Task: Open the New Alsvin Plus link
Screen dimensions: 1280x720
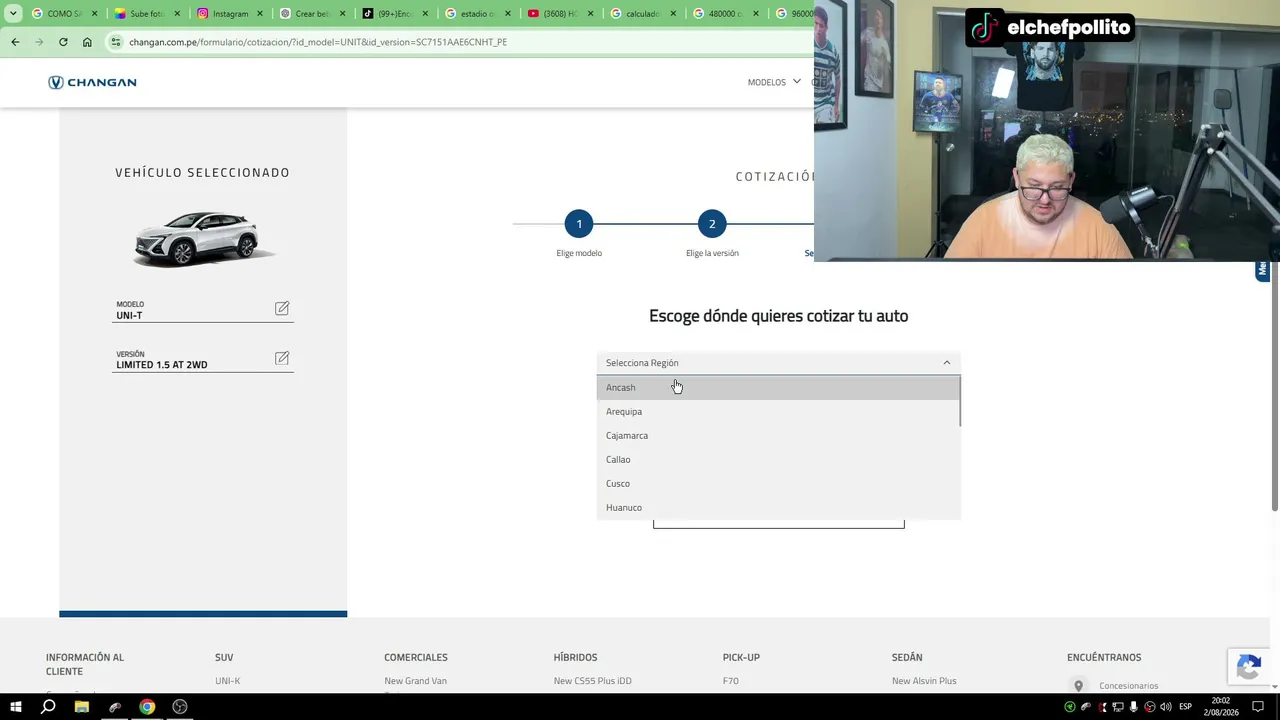Action: (x=924, y=681)
